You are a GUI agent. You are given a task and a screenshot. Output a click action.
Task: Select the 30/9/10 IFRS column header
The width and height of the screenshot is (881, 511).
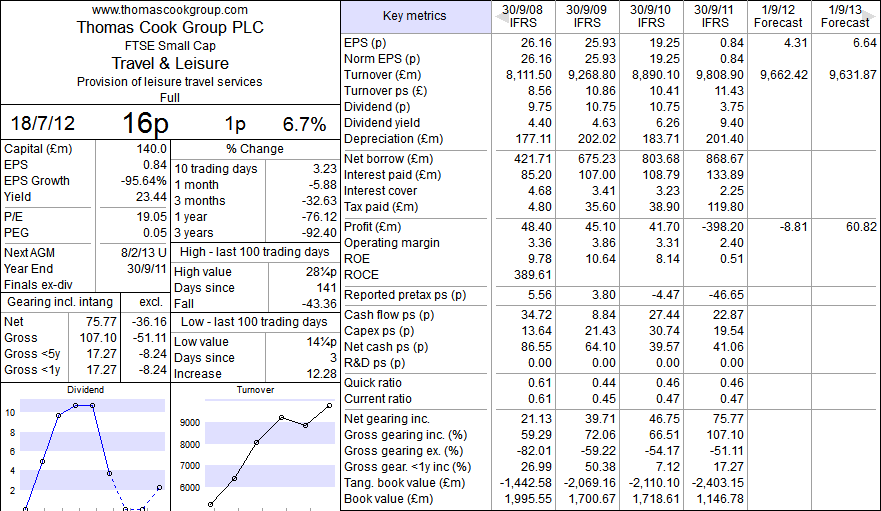(651, 16)
